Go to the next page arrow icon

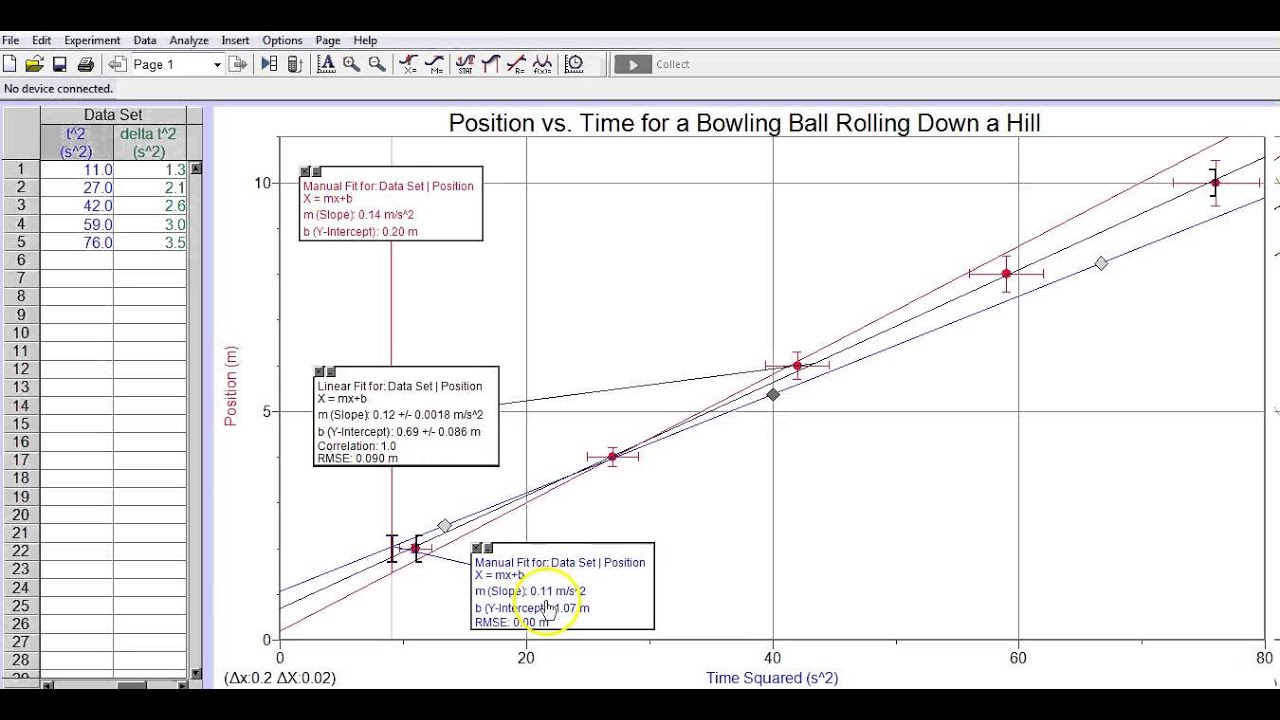238,64
